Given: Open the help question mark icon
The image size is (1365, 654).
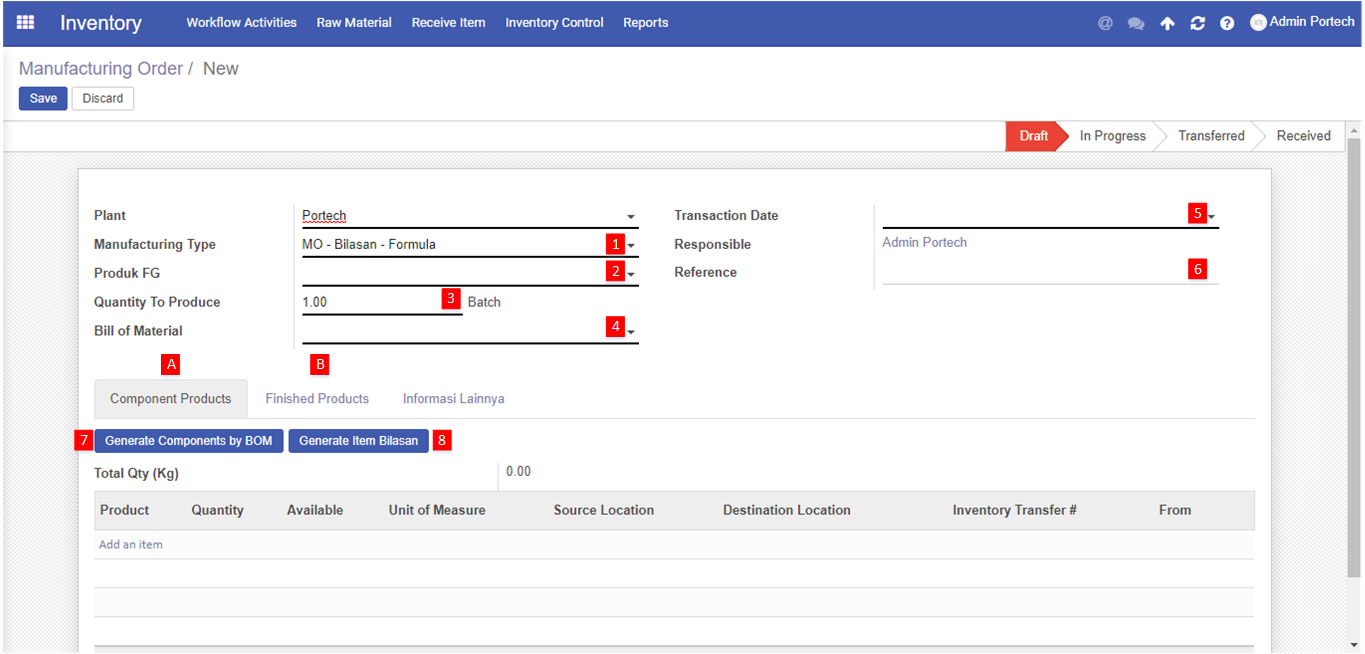Looking at the screenshot, I should point(1227,23).
